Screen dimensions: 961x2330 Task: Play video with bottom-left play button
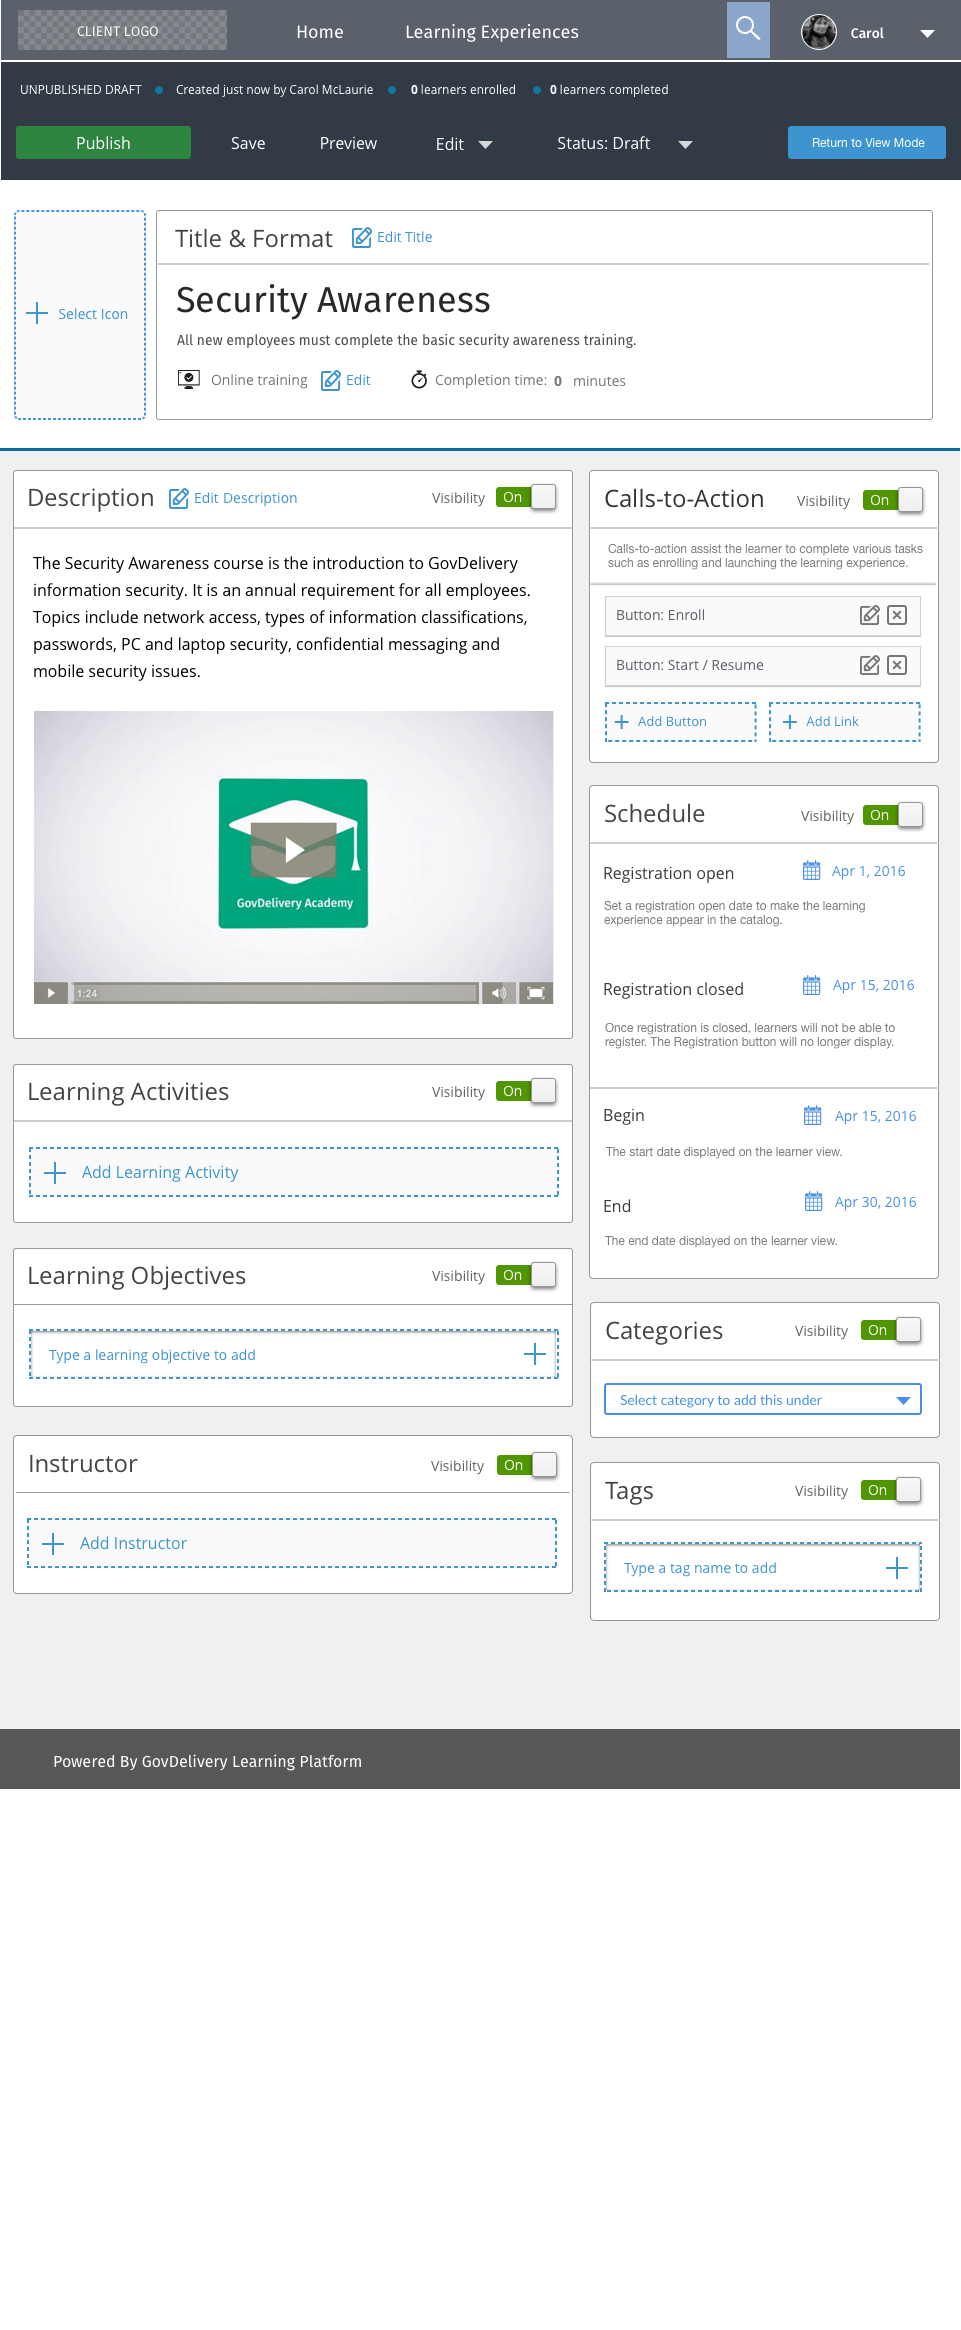click(50, 993)
